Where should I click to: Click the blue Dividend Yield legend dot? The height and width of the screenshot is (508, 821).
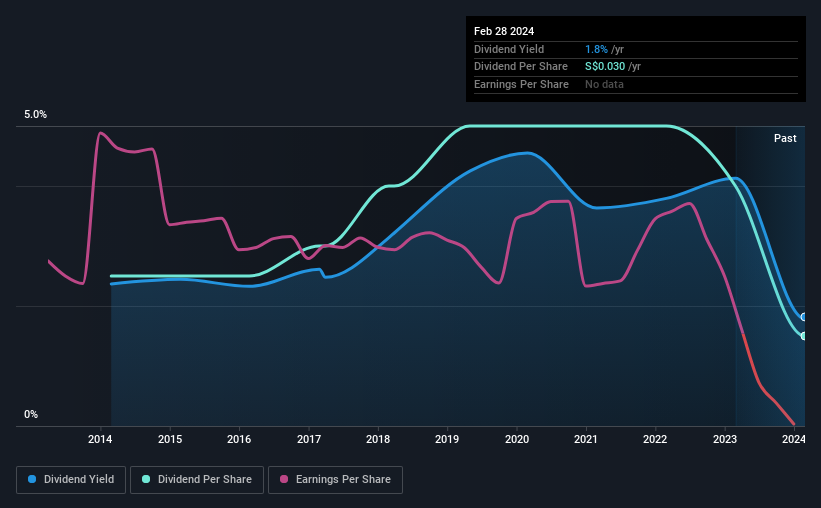coord(32,479)
